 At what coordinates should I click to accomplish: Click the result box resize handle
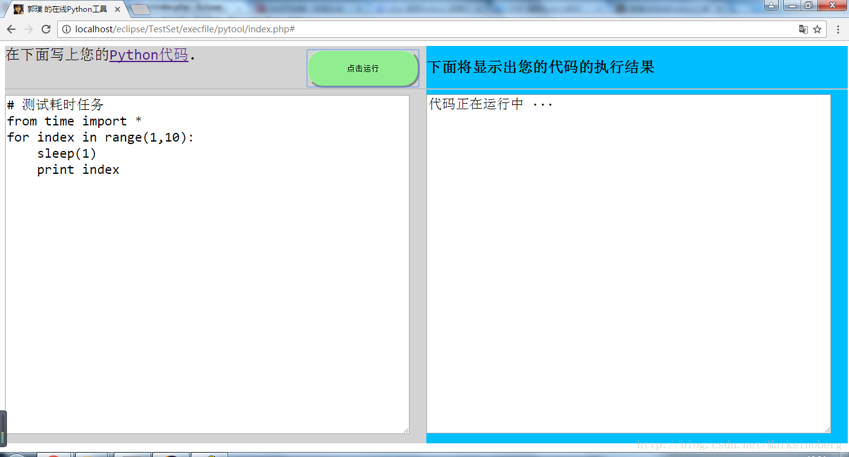point(826,429)
